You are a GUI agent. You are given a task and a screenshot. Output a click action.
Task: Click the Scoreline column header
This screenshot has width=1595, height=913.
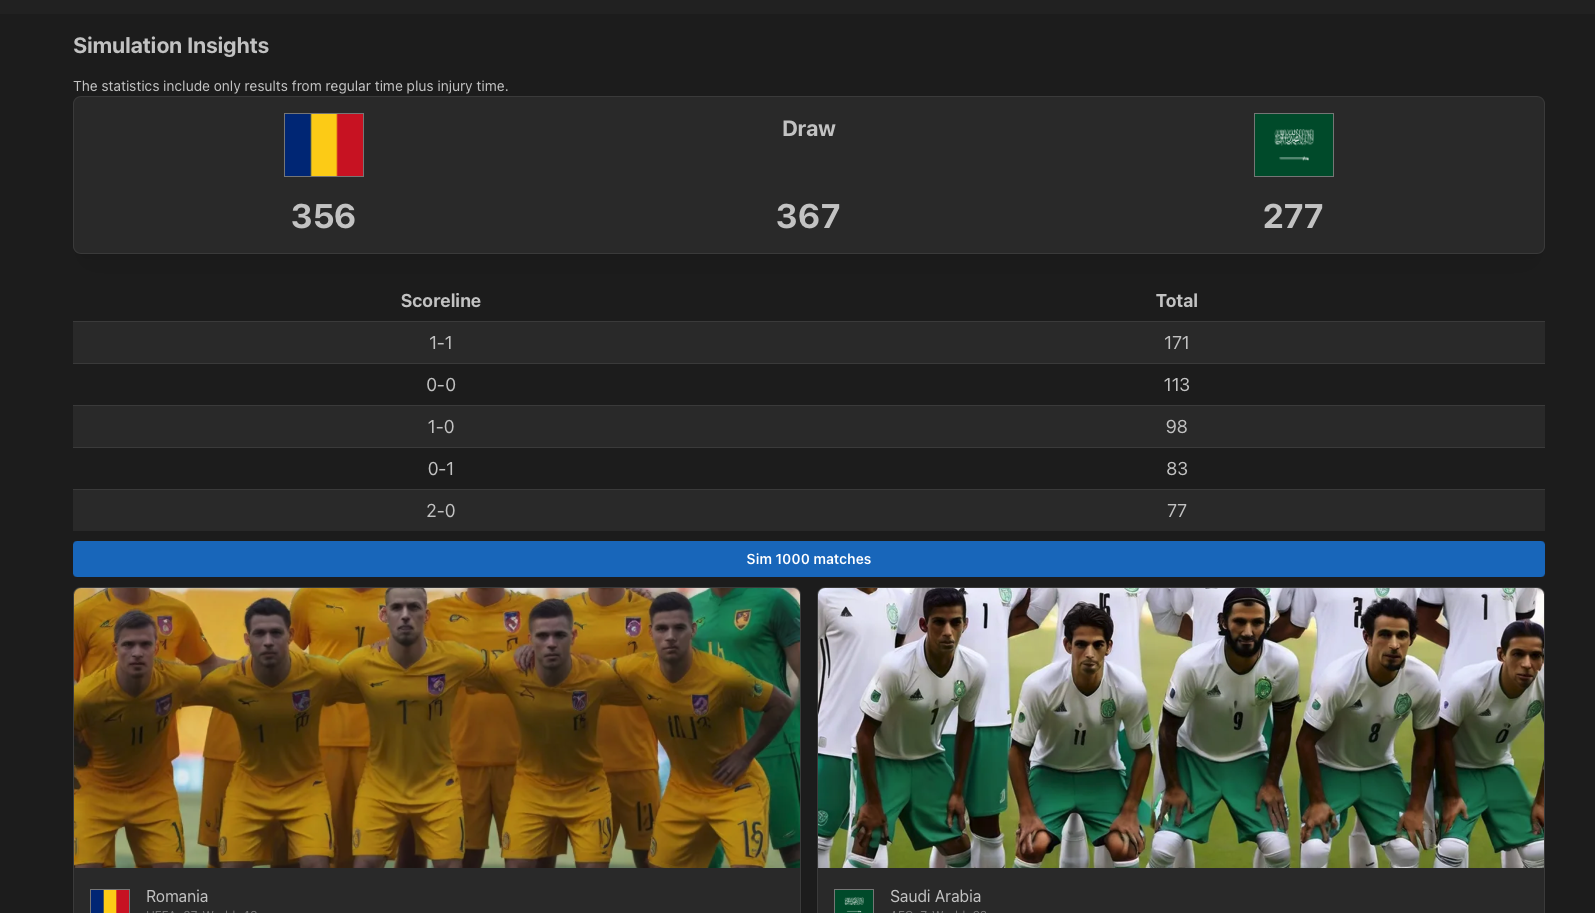[441, 301]
